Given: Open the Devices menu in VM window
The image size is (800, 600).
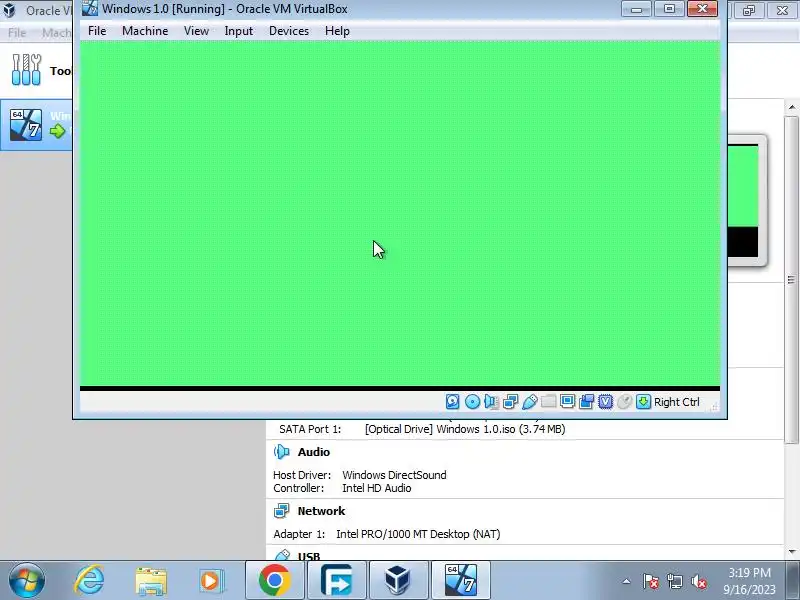Looking at the screenshot, I should coord(289,31).
